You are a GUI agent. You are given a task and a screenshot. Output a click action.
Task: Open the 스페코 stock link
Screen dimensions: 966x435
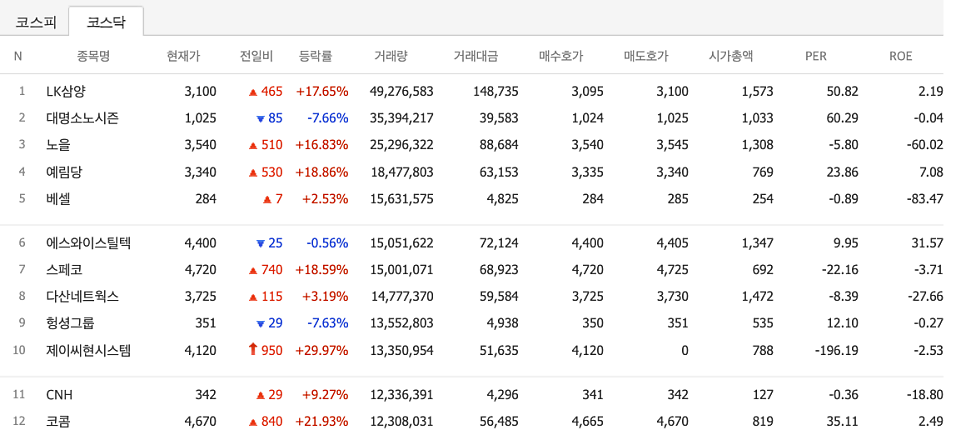coord(64,270)
